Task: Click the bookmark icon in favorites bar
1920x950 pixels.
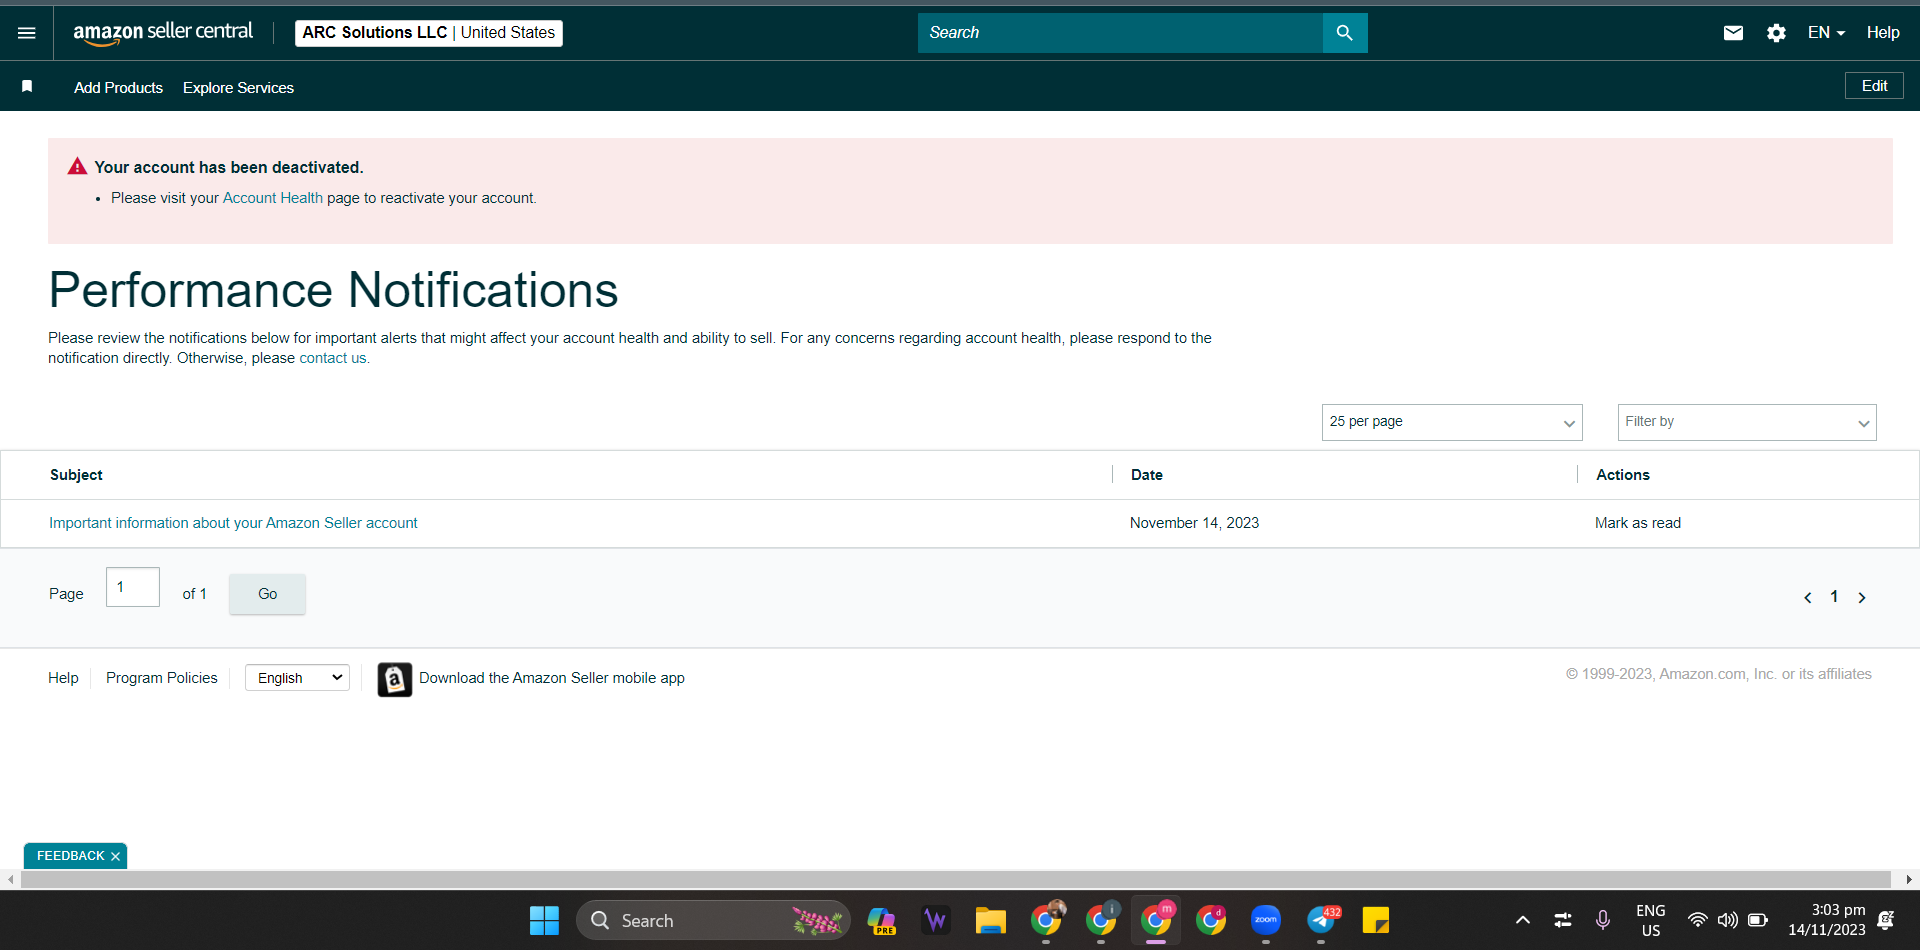Action: (27, 87)
